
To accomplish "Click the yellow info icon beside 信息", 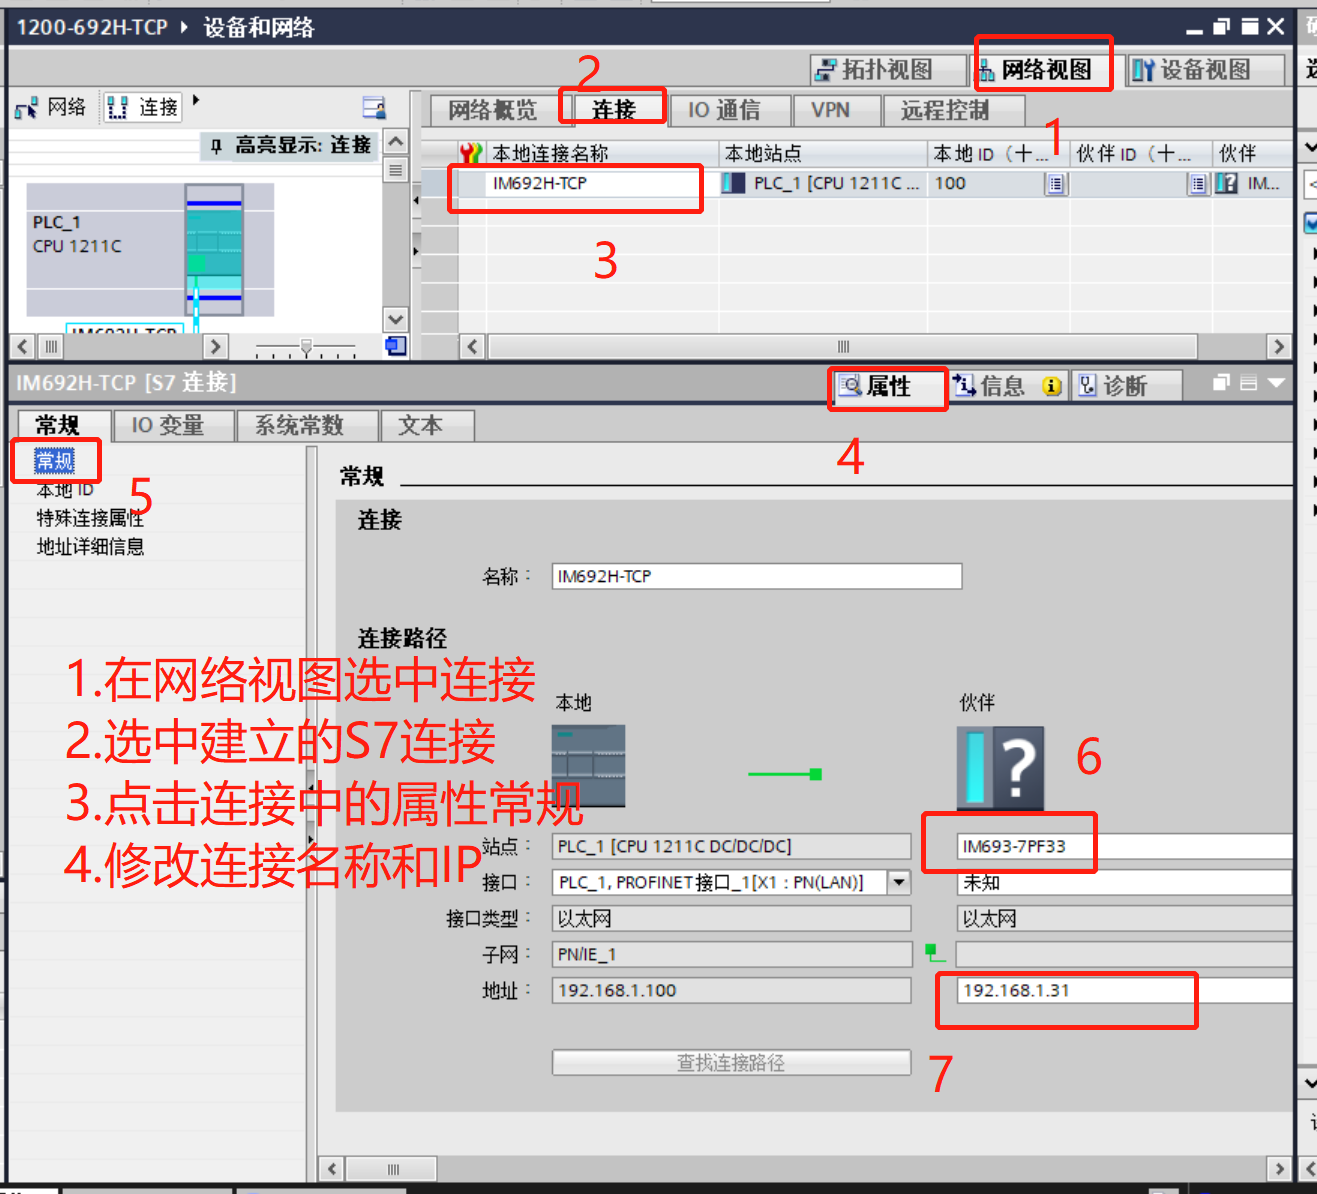I will [x=1052, y=386].
